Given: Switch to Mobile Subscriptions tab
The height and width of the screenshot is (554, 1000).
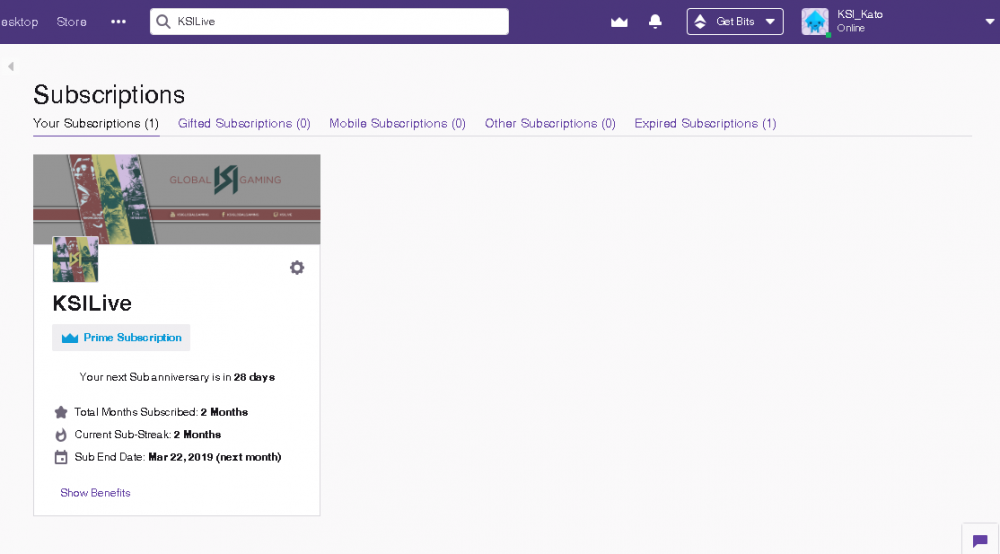Looking at the screenshot, I should tap(397, 124).
